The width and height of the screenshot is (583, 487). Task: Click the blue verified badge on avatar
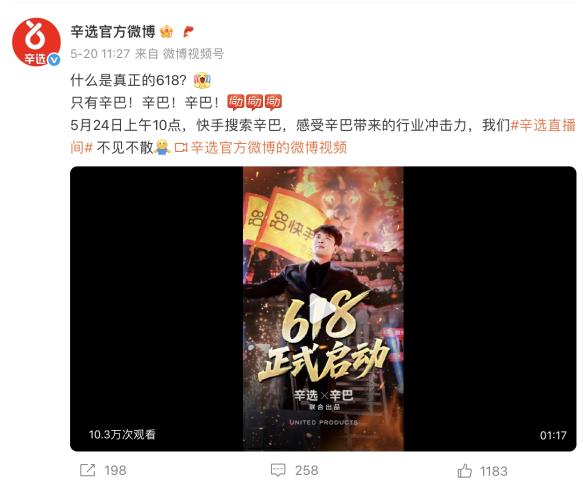pyautogui.click(x=55, y=60)
